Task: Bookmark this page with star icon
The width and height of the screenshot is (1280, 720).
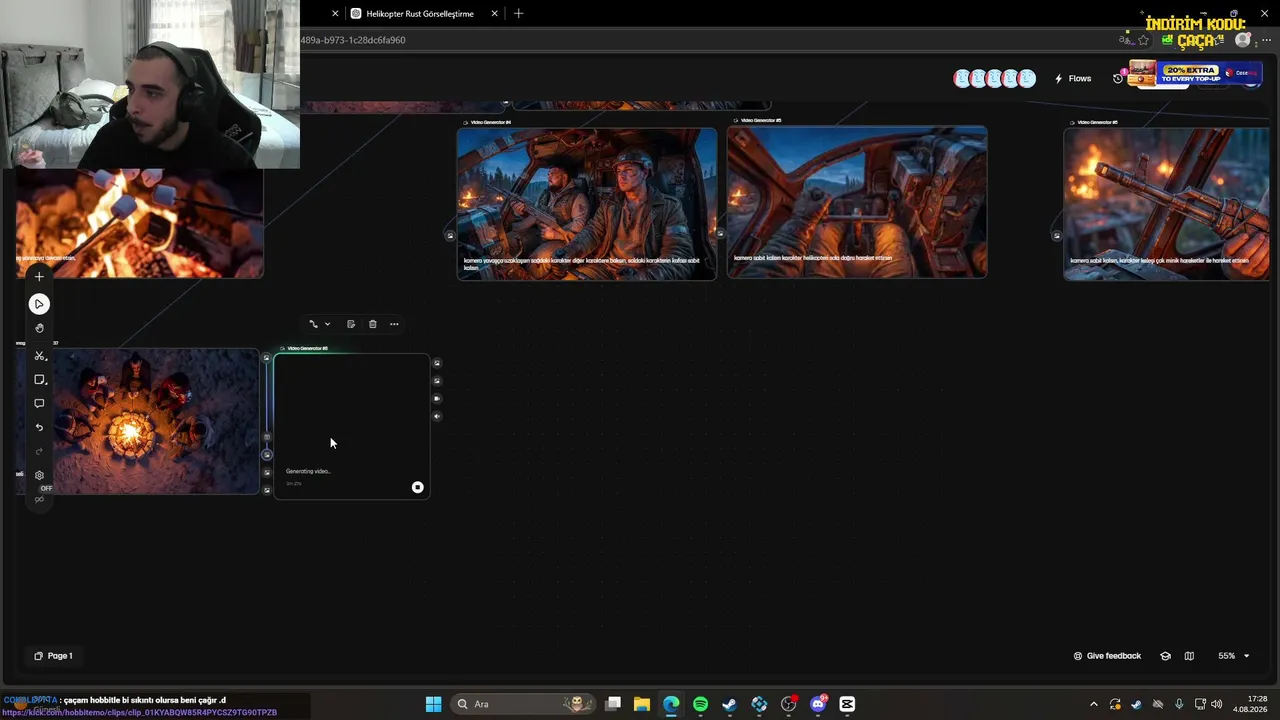Action: tap(1143, 40)
